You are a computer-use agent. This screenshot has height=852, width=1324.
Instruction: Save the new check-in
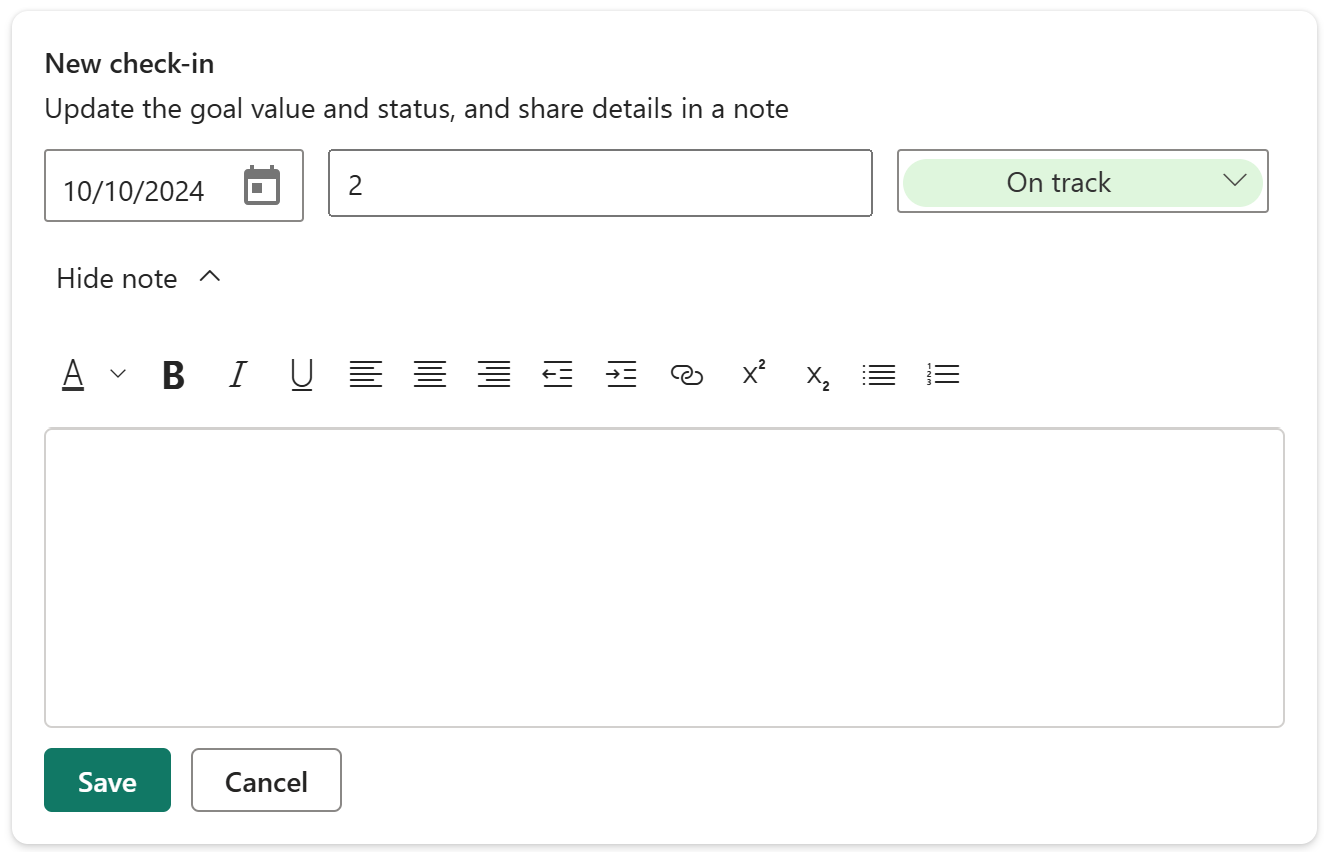point(107,781)
